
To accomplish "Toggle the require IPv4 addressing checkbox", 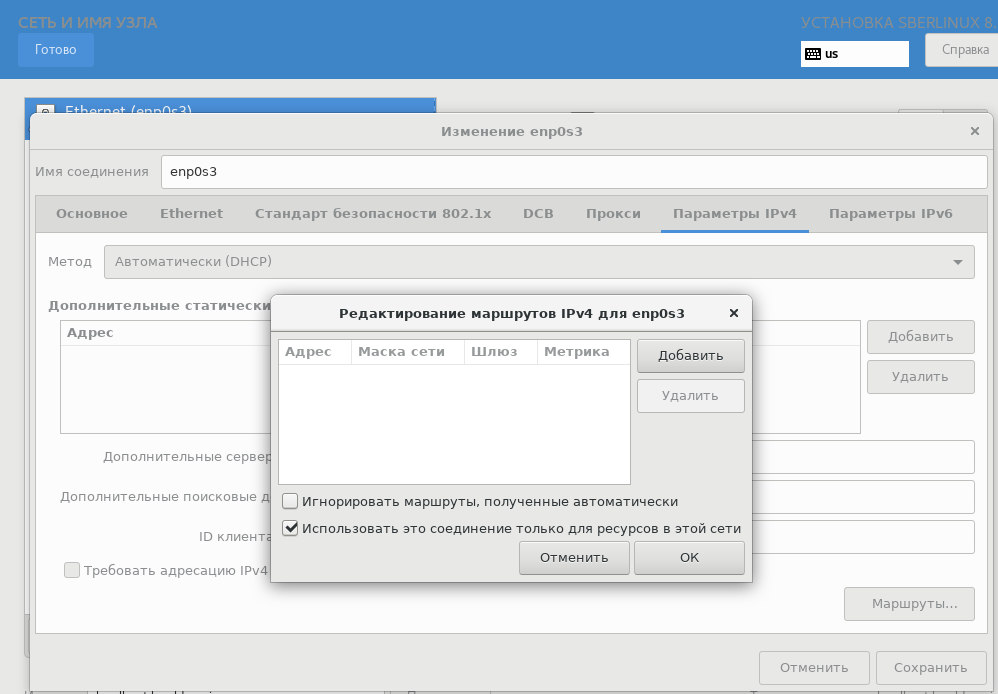I will [x=72, y=570].
